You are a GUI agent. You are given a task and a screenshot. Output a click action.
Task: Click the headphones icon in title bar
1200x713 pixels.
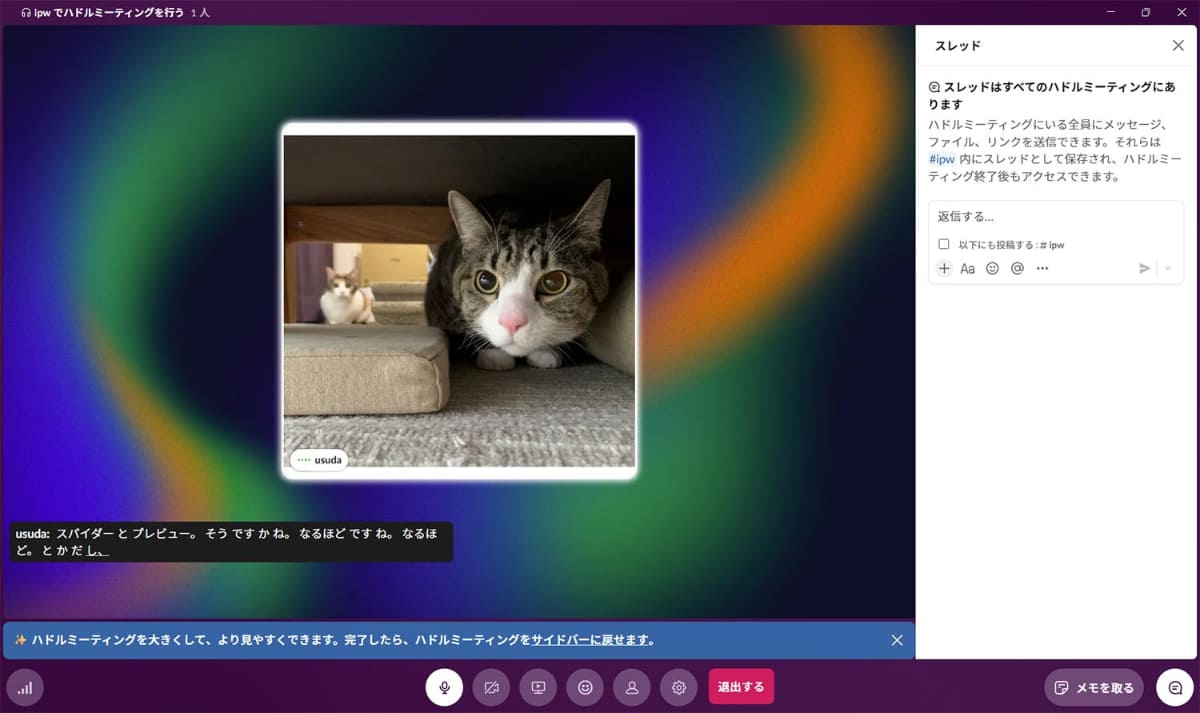(x=25, y=13)
